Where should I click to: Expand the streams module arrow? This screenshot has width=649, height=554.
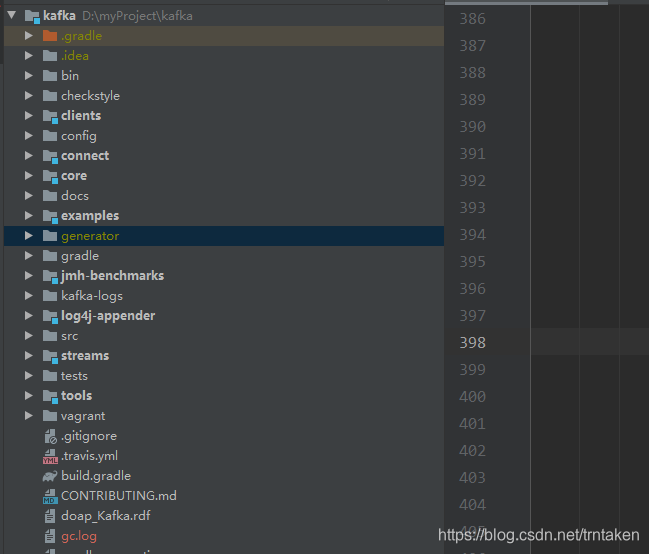29,355
